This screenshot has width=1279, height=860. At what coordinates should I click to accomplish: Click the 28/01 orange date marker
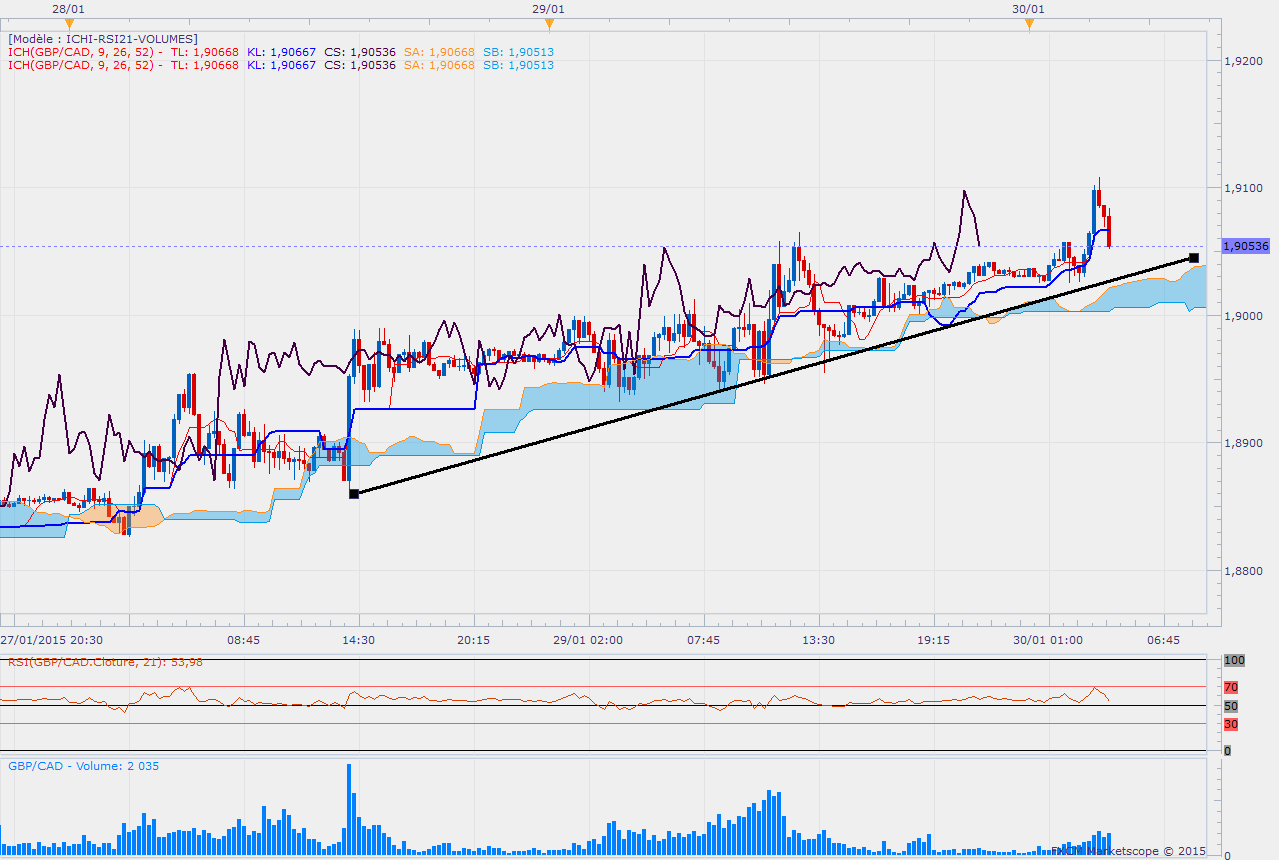pyautogui.click(x=68, y=24)
